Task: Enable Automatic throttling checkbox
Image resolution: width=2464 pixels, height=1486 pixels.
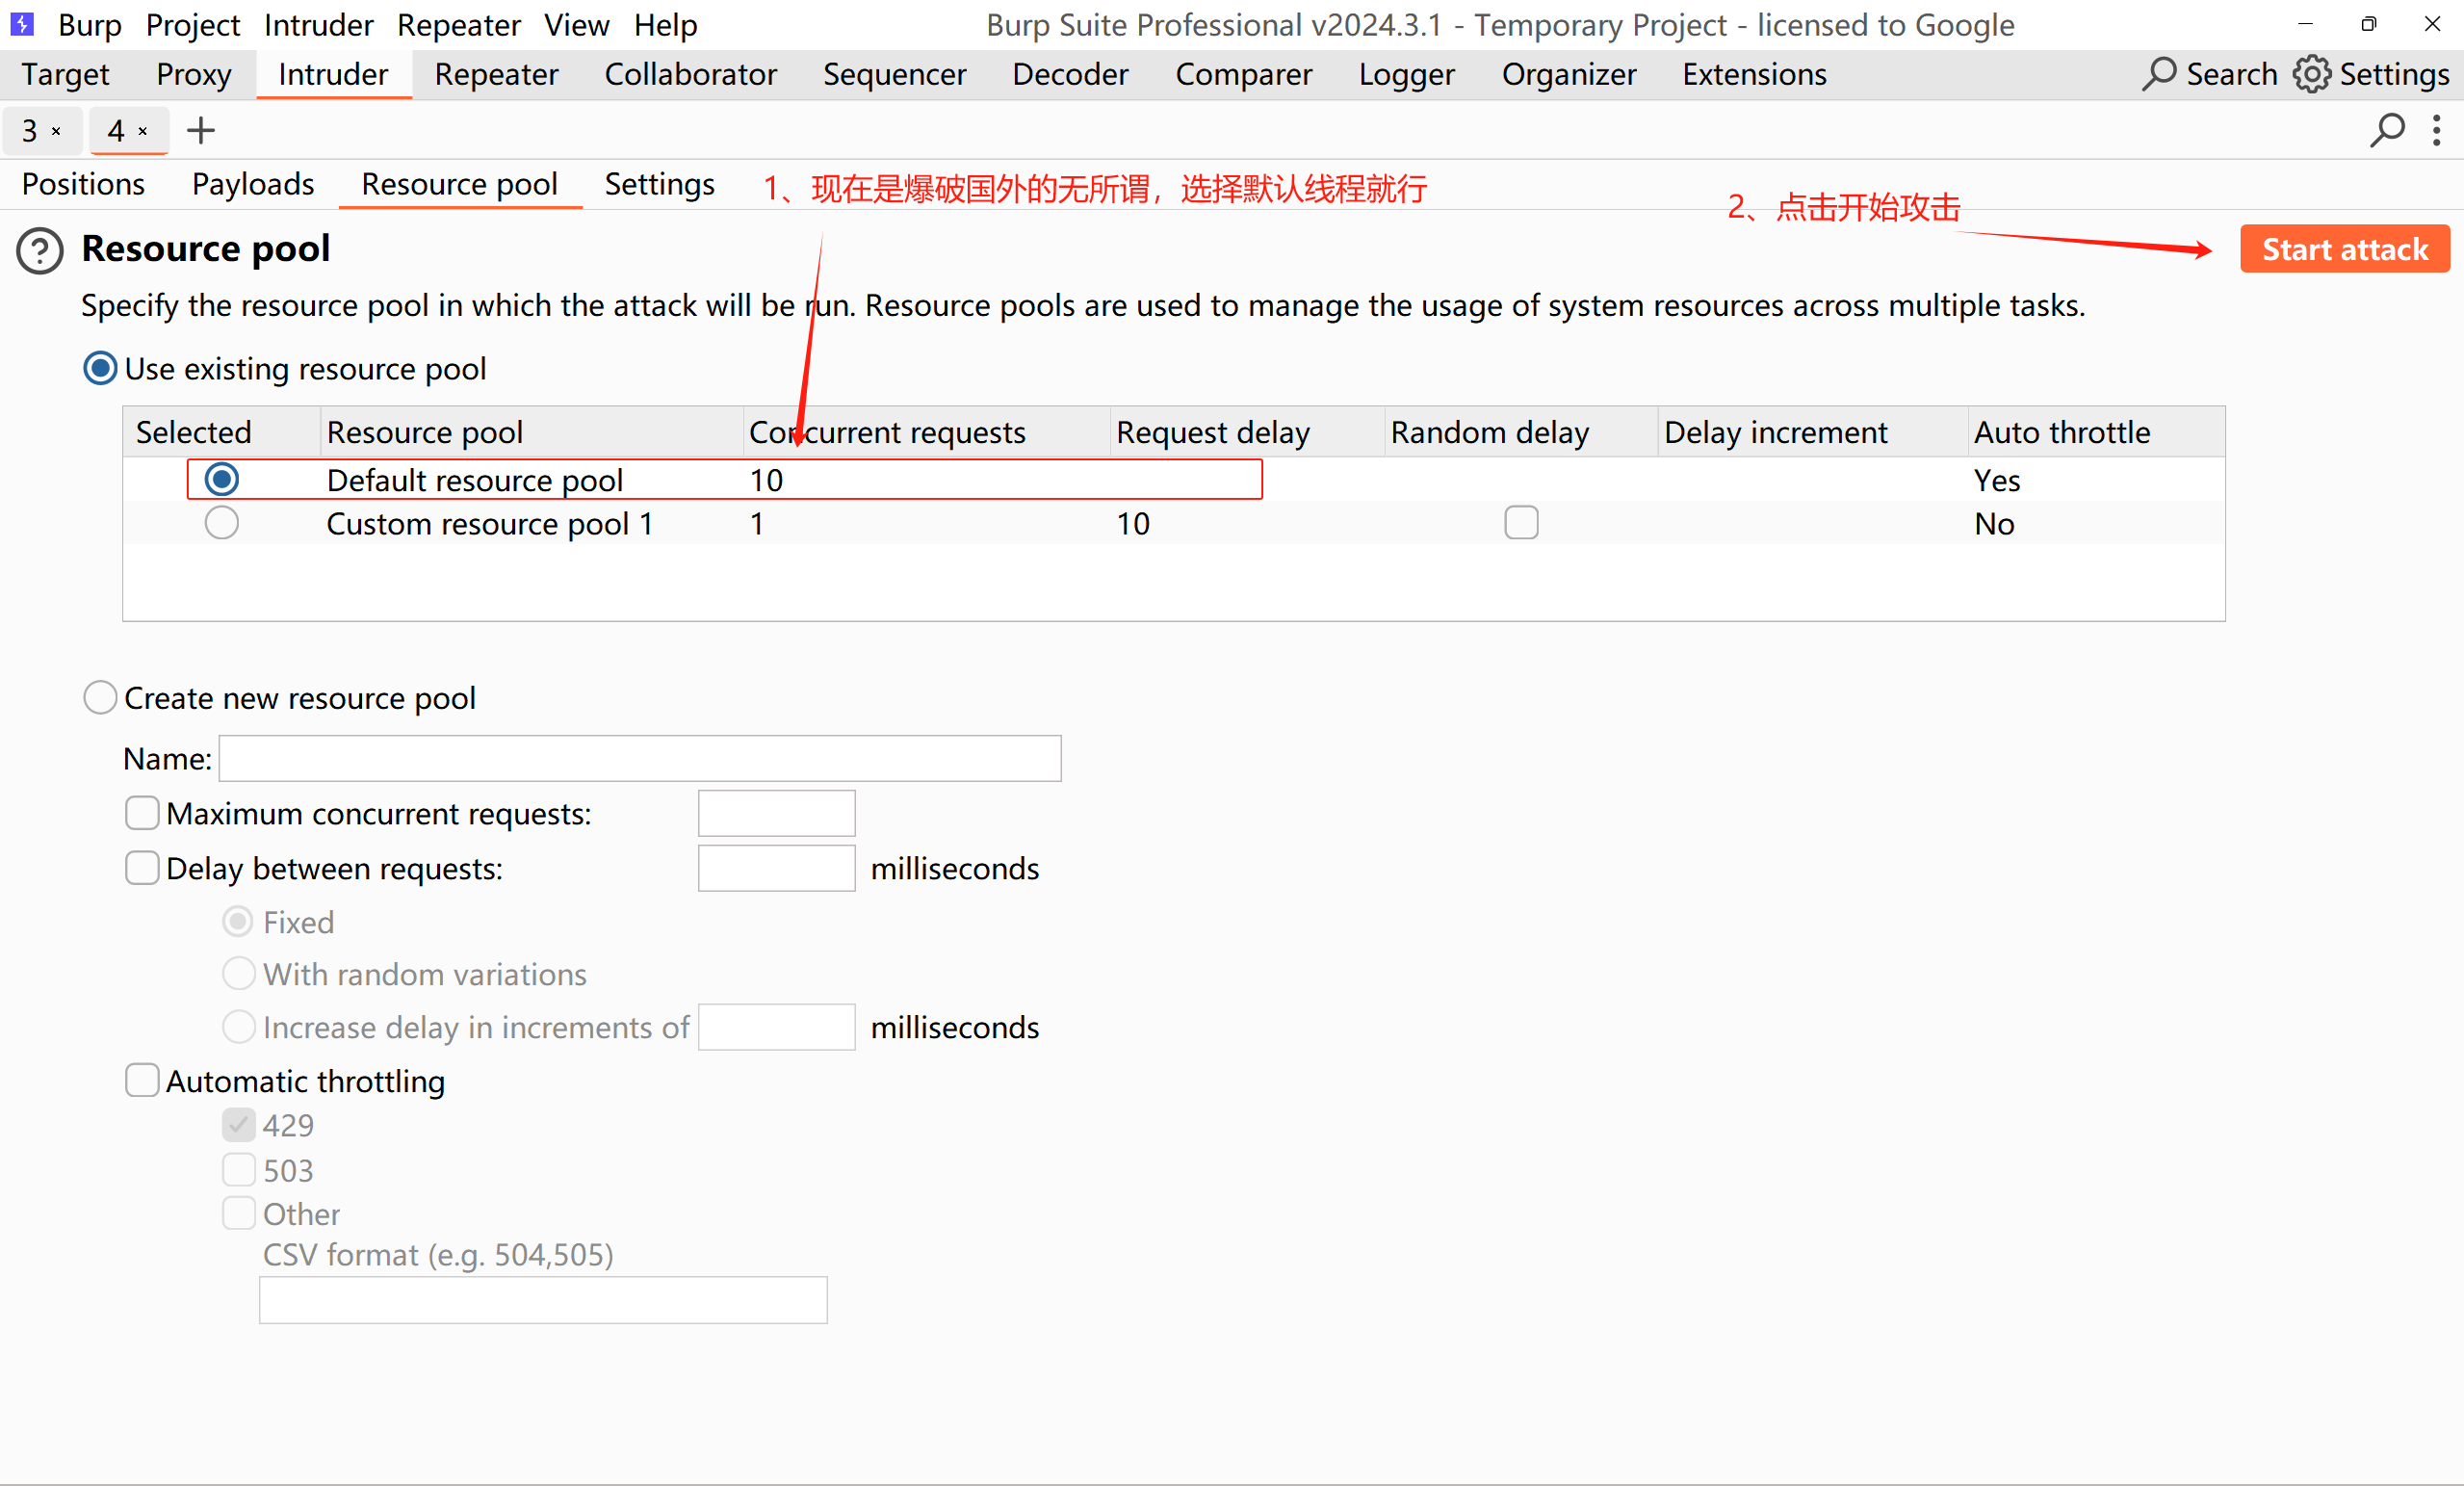Action: pyautogui.click(x=142, y=1080)
